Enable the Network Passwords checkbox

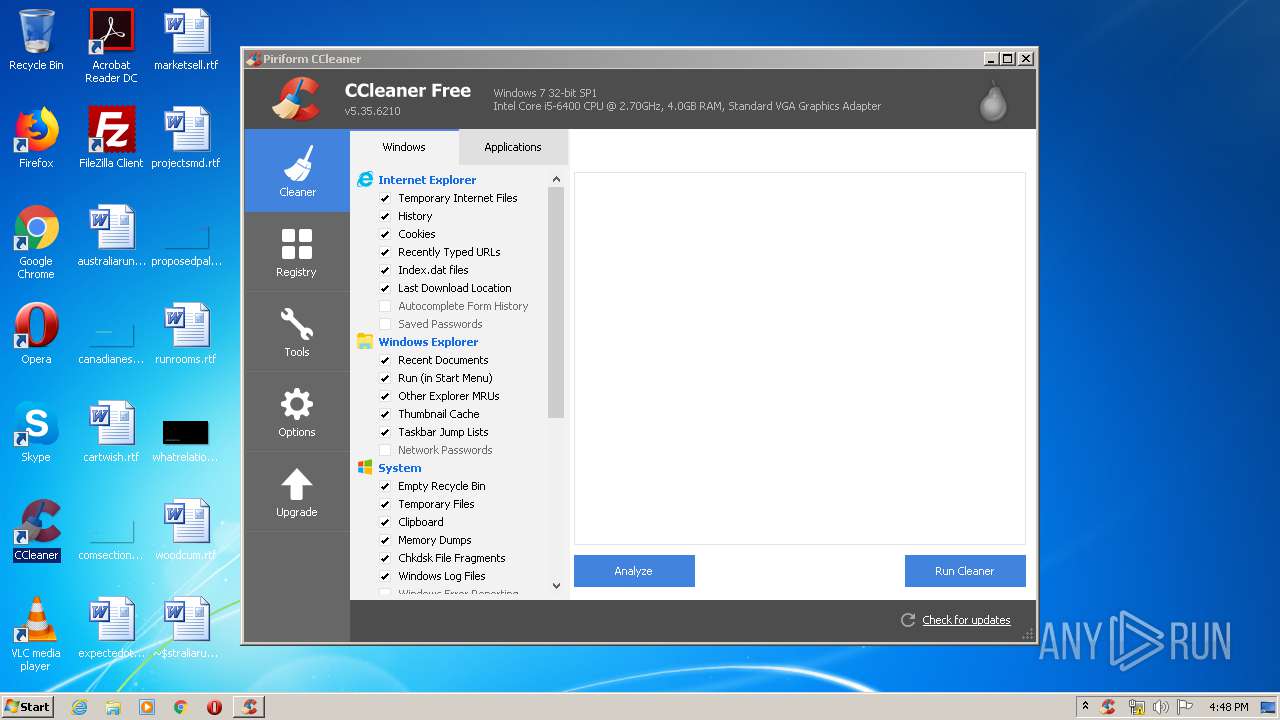385,450
